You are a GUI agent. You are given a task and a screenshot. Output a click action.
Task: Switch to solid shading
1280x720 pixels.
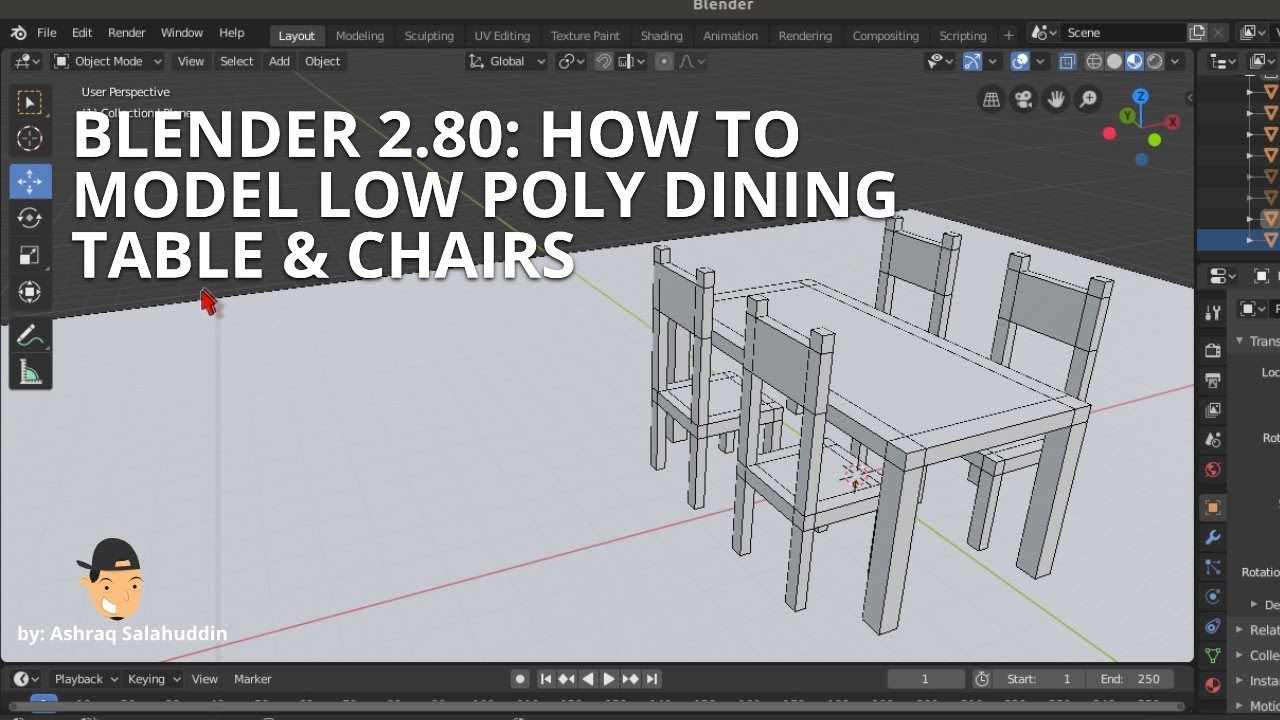coord(1114,61)
